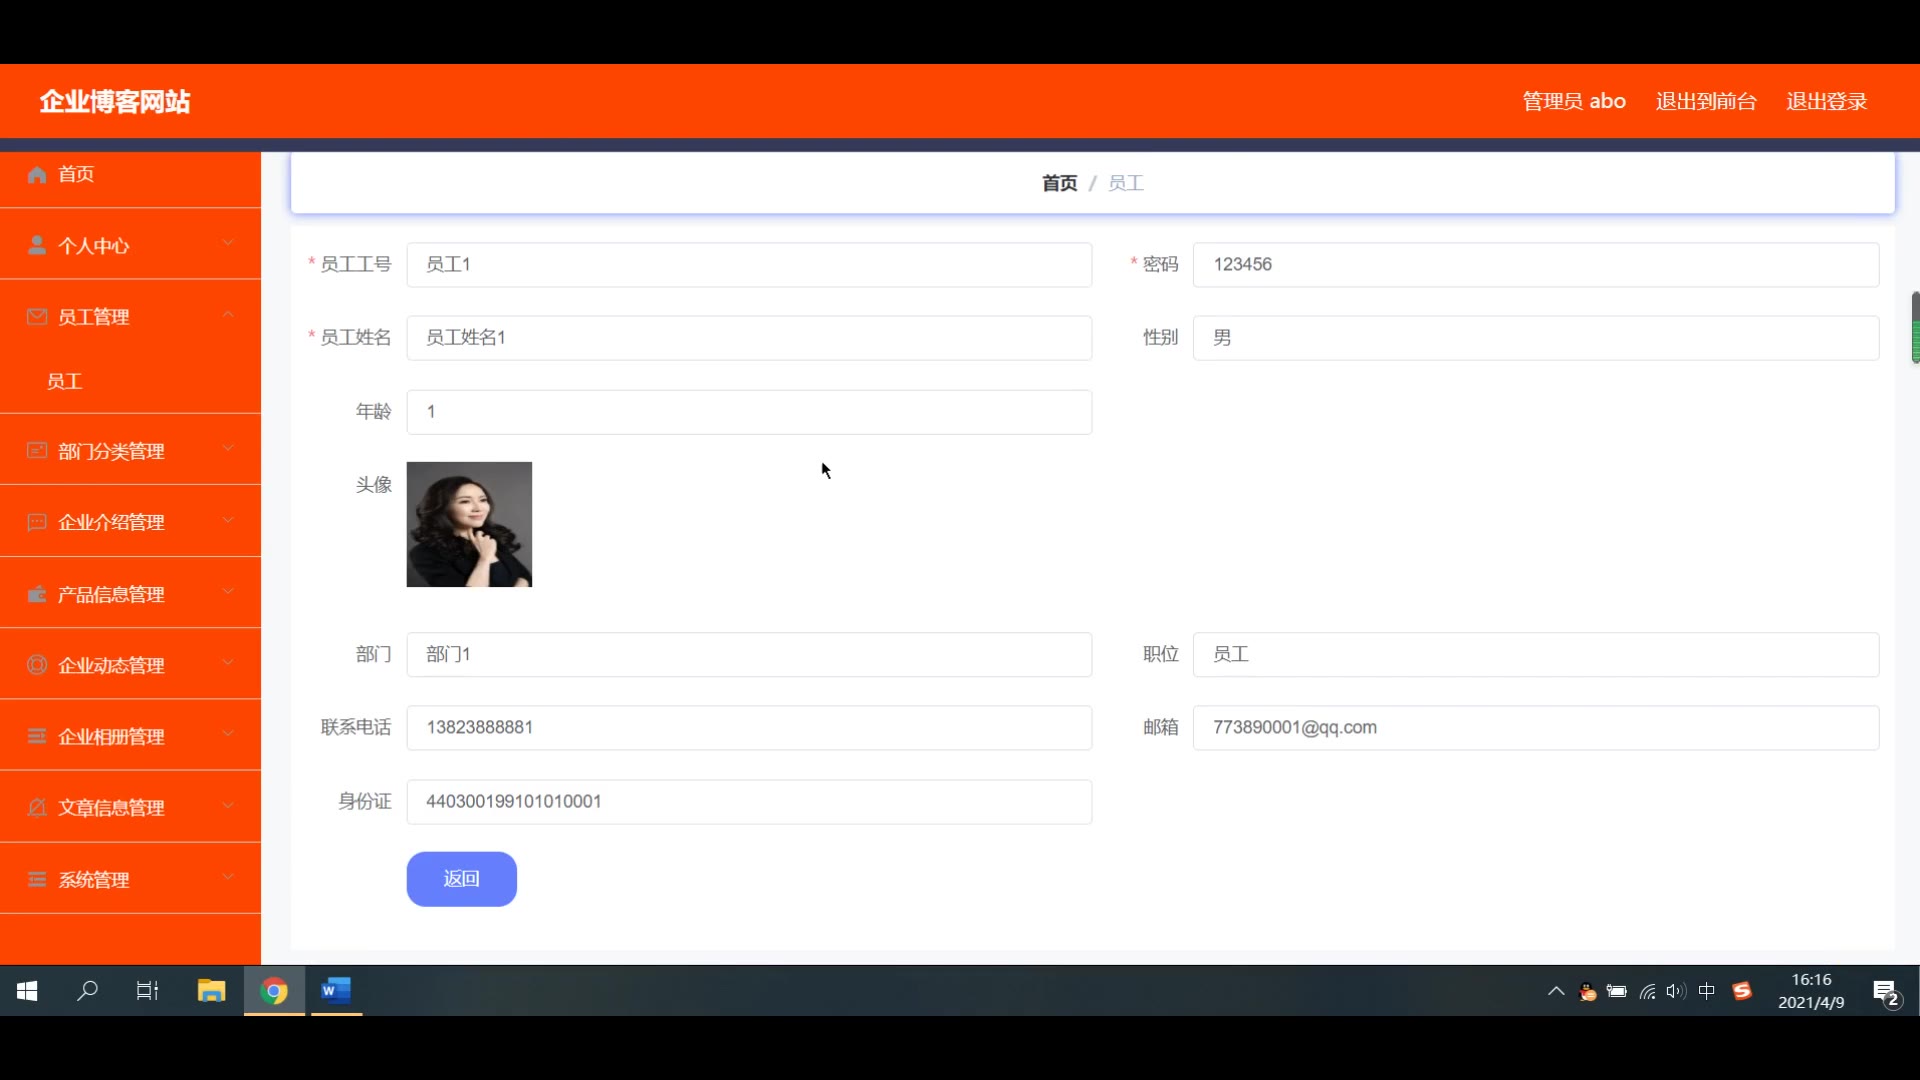Screen dimensions: 1920x1080
Task: Click the bell icon beside 文章信息管理
Action: [37, 808]
